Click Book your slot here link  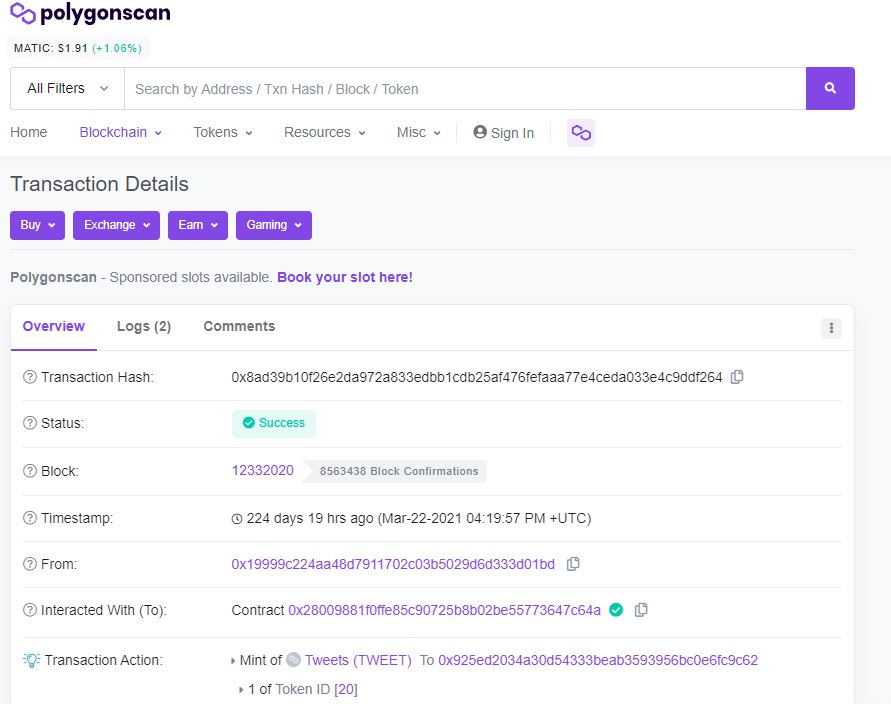click(x=344, y=277)
